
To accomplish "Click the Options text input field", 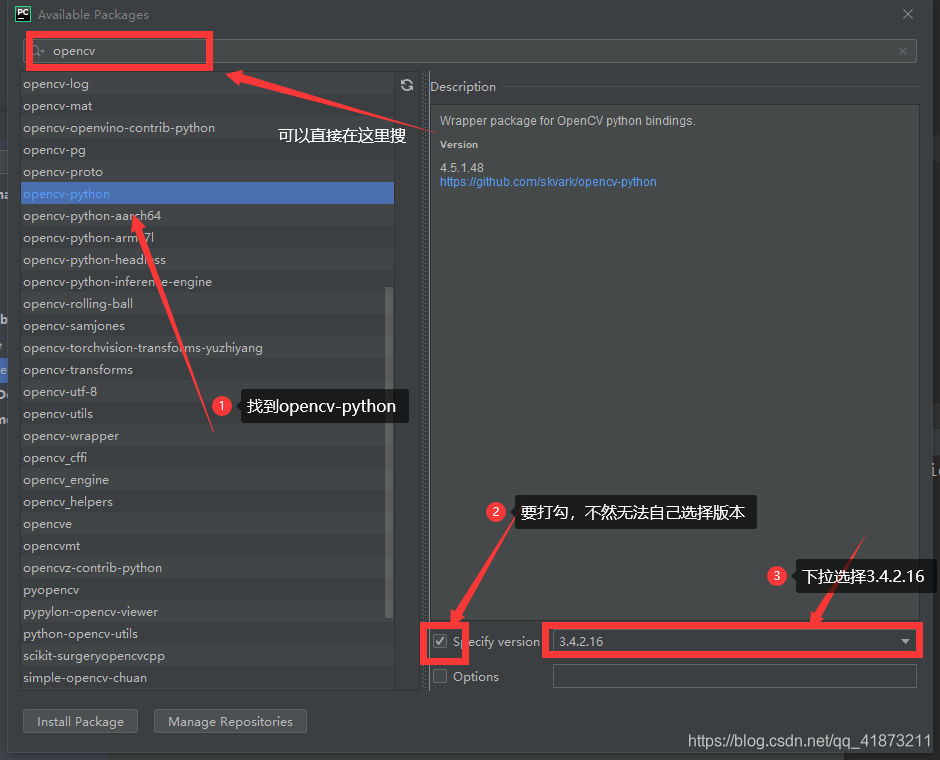I will [734, 676].
